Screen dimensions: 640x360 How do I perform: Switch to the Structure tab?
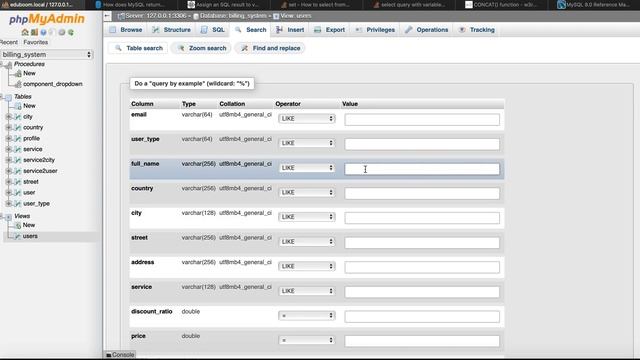pos(171,30)
